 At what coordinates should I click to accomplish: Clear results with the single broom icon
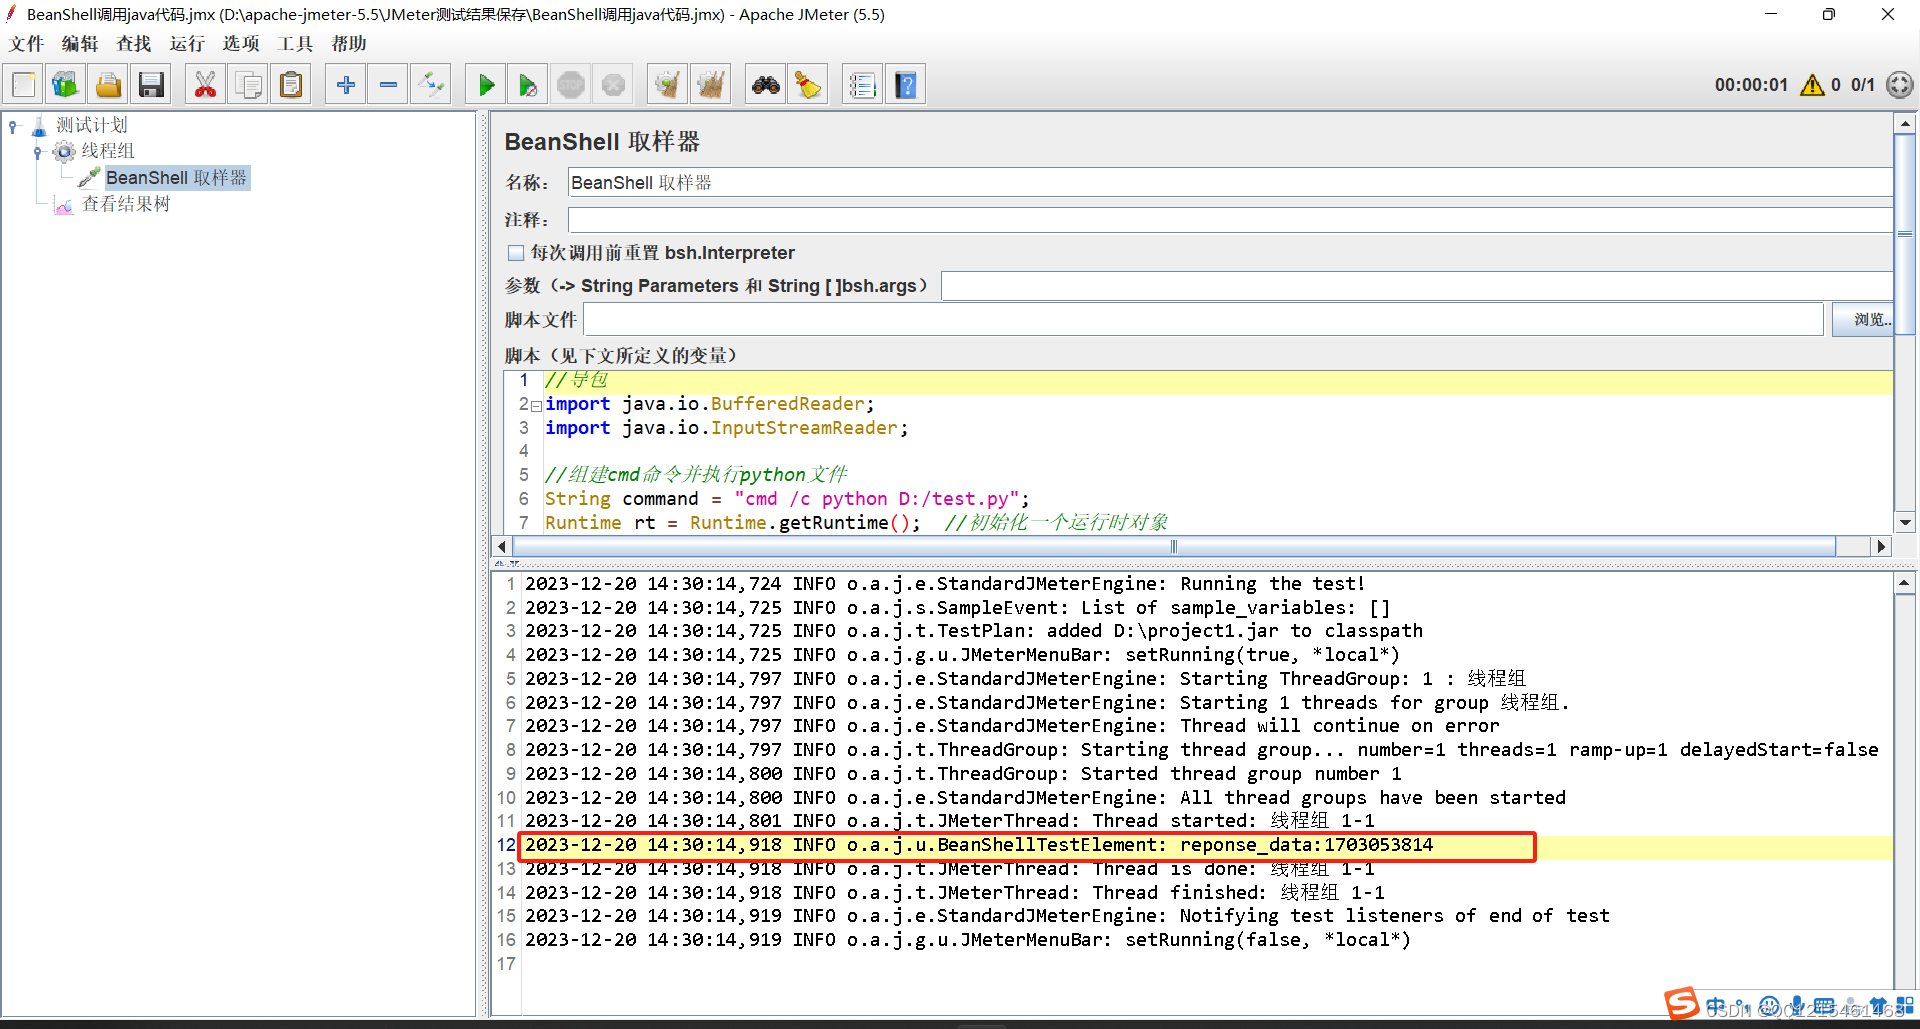coord(667,85)
